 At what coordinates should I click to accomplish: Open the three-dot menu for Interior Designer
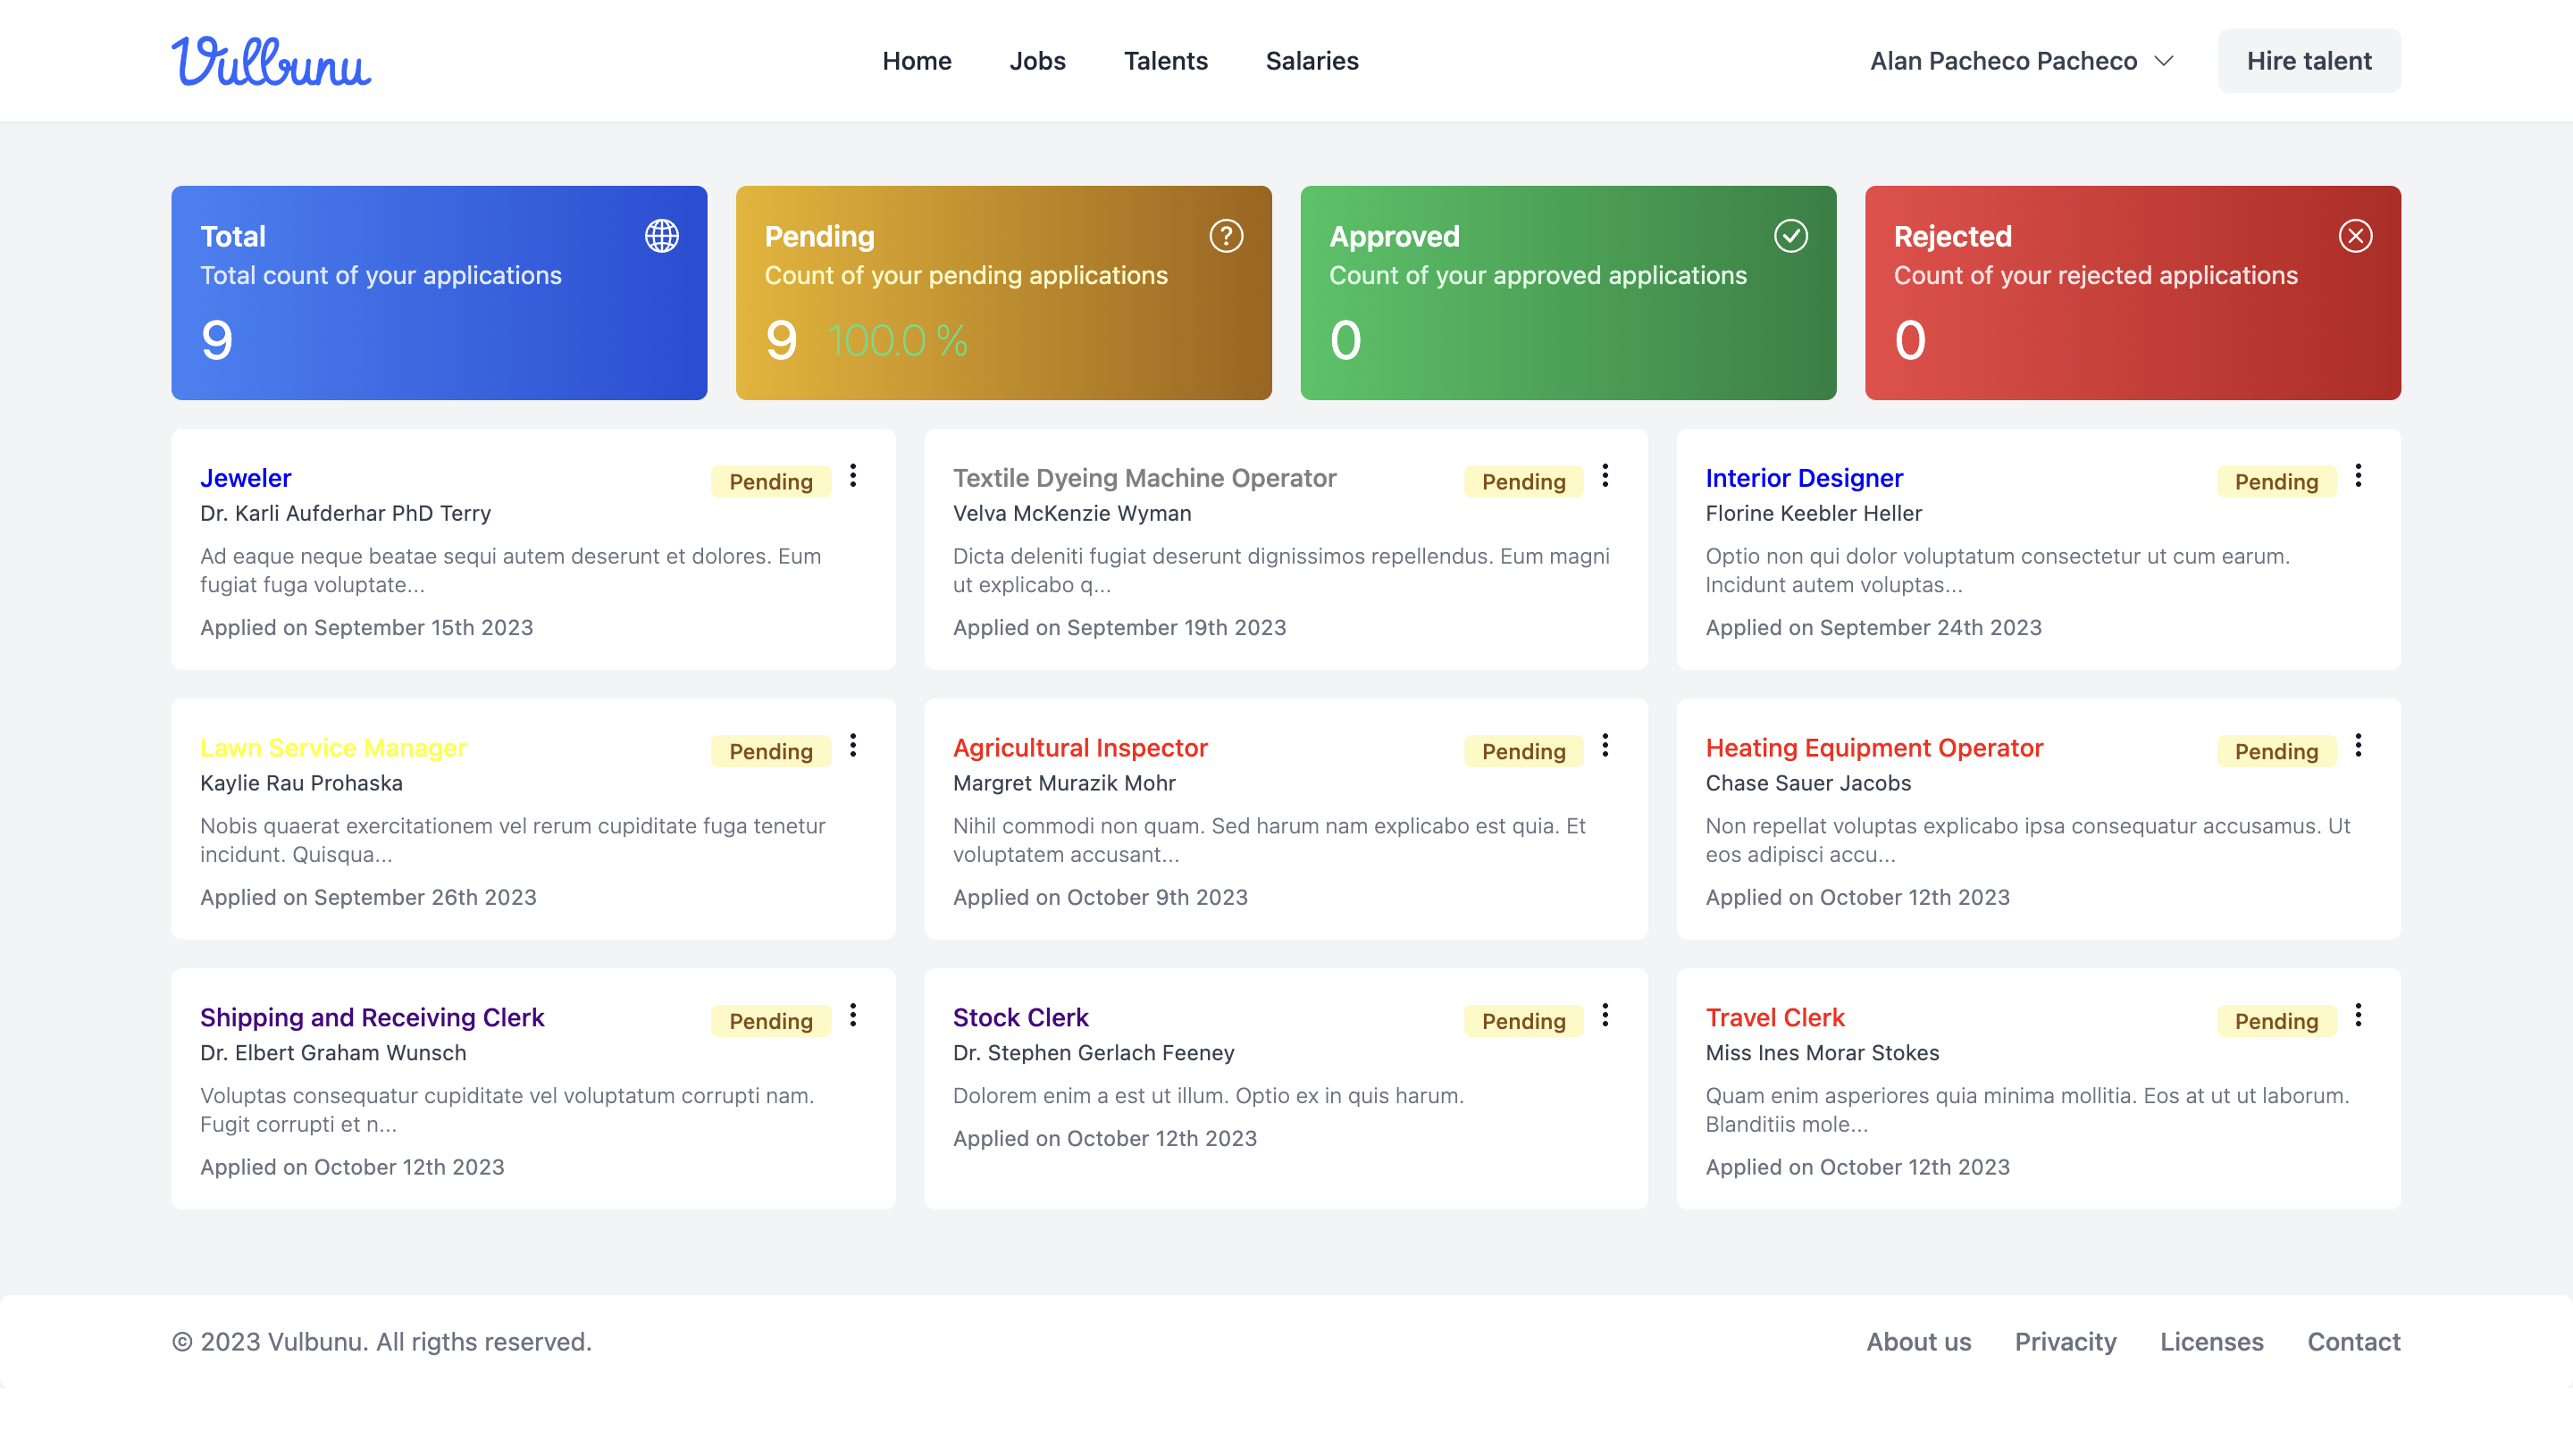click(x=2358, y=476)
